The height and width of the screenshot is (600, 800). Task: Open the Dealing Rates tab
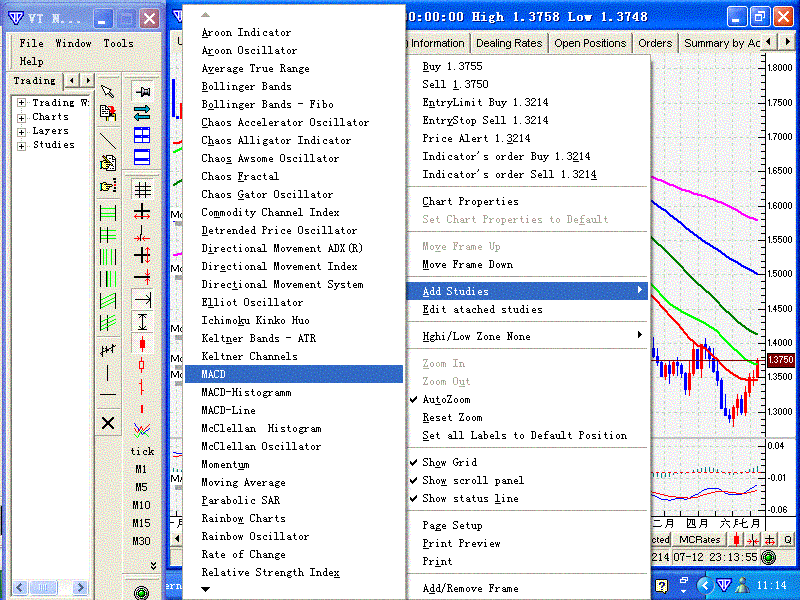click(509, 43)
